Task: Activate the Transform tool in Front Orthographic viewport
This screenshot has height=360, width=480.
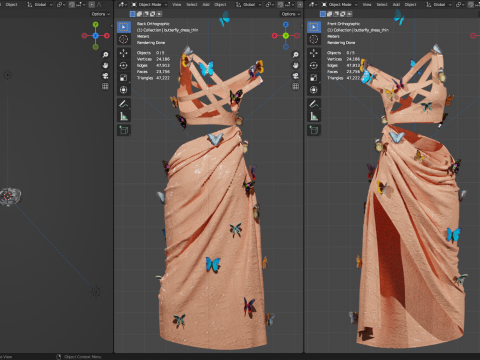Action: click(314, 90)
